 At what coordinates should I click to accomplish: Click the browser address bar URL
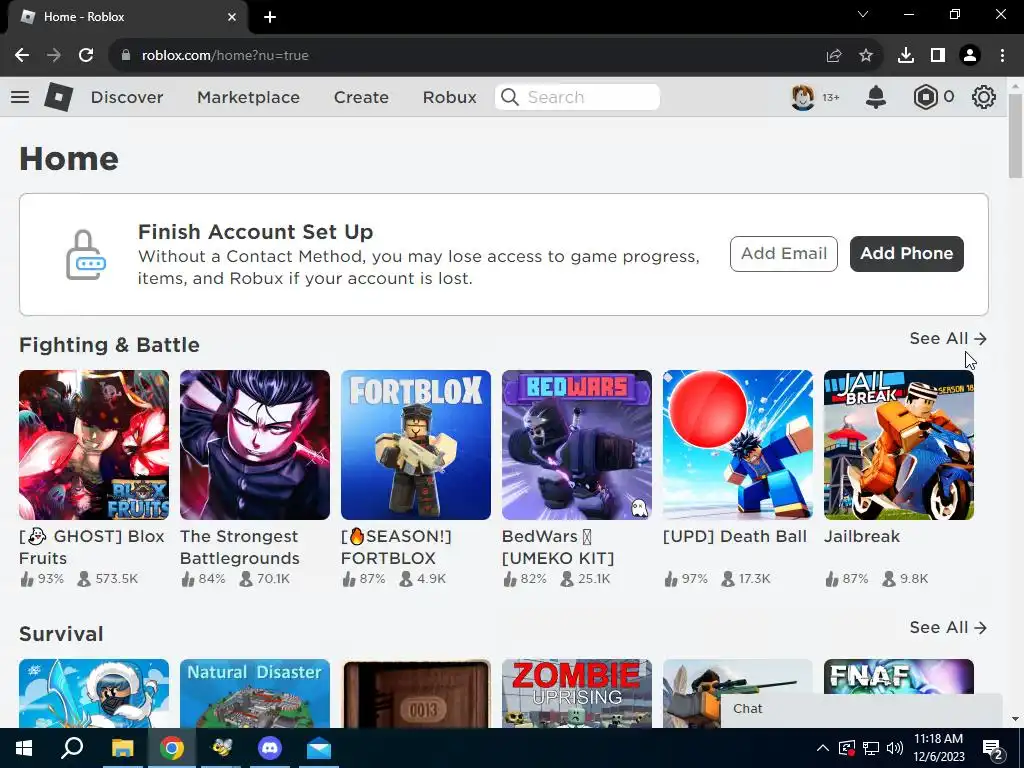[x=225, y=56]
